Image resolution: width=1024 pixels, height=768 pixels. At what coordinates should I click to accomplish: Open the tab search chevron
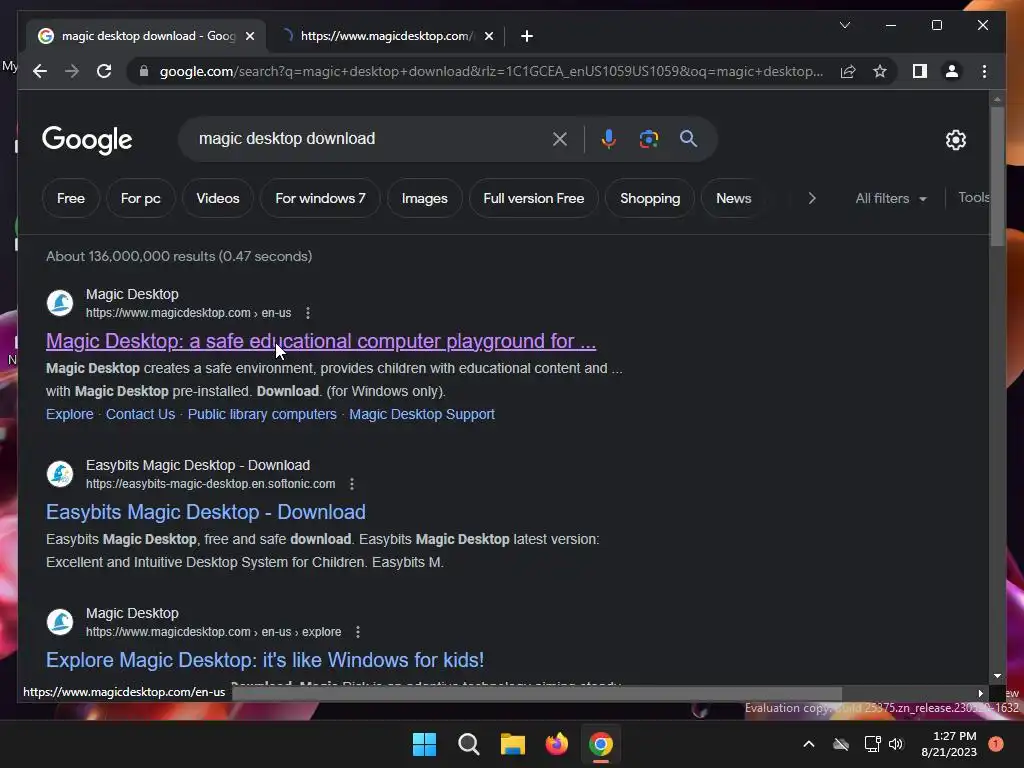[x=844, y=25]
